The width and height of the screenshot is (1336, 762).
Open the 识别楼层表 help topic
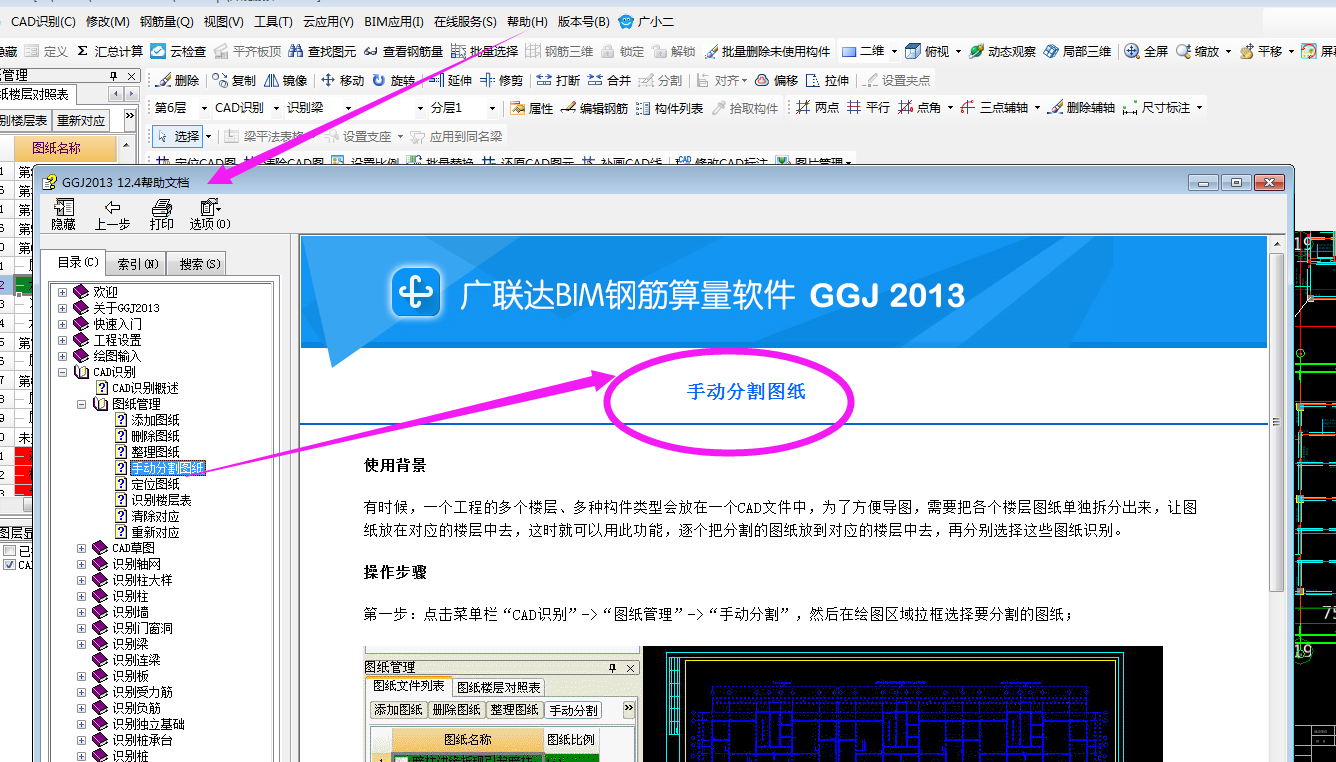click(161, 500)
